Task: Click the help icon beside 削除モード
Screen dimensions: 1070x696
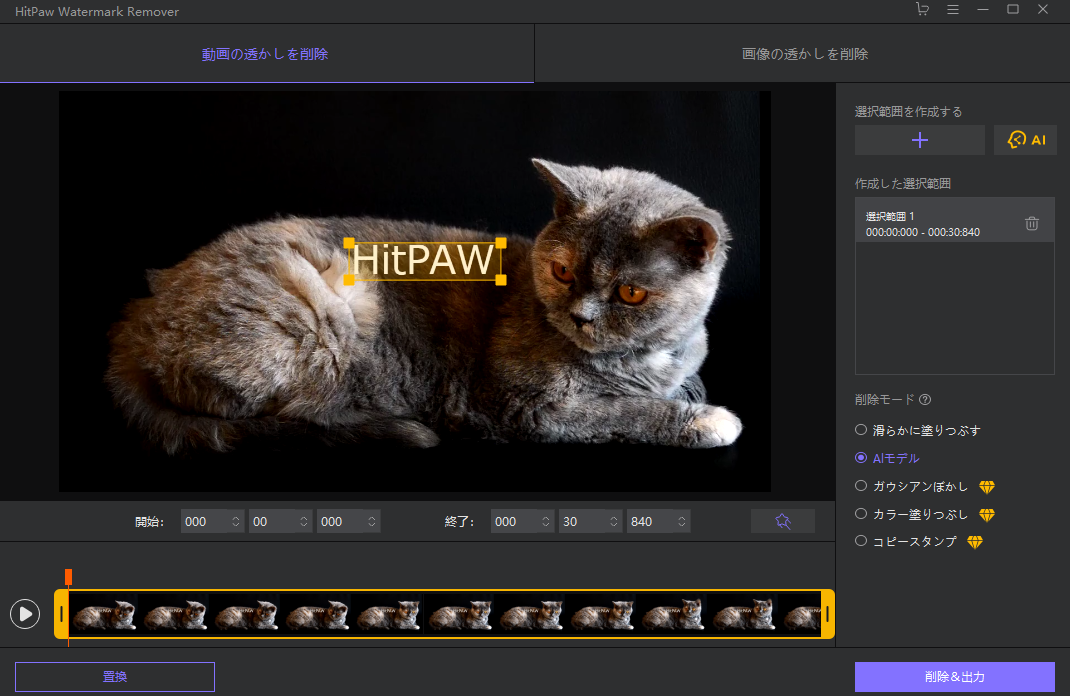Action: click(925, 400)
